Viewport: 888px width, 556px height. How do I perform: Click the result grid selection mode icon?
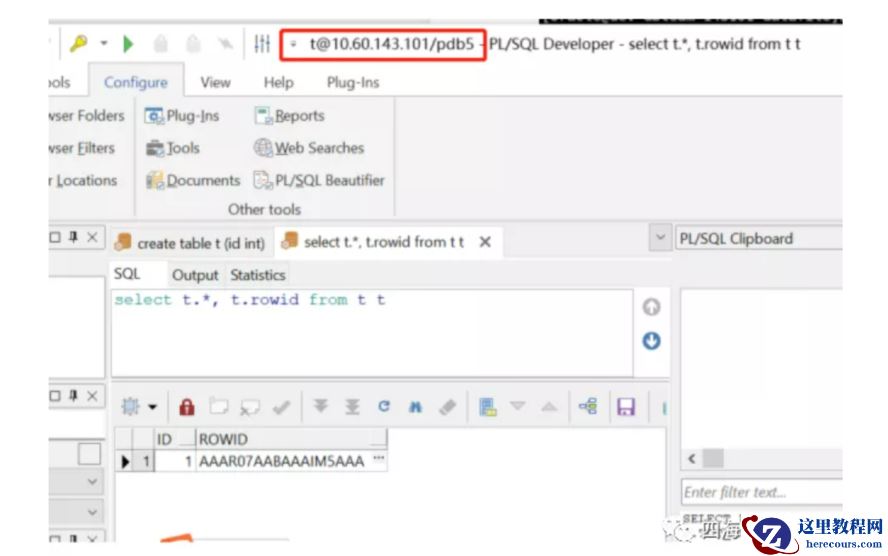pyautogui.click(x=131, y=407)
